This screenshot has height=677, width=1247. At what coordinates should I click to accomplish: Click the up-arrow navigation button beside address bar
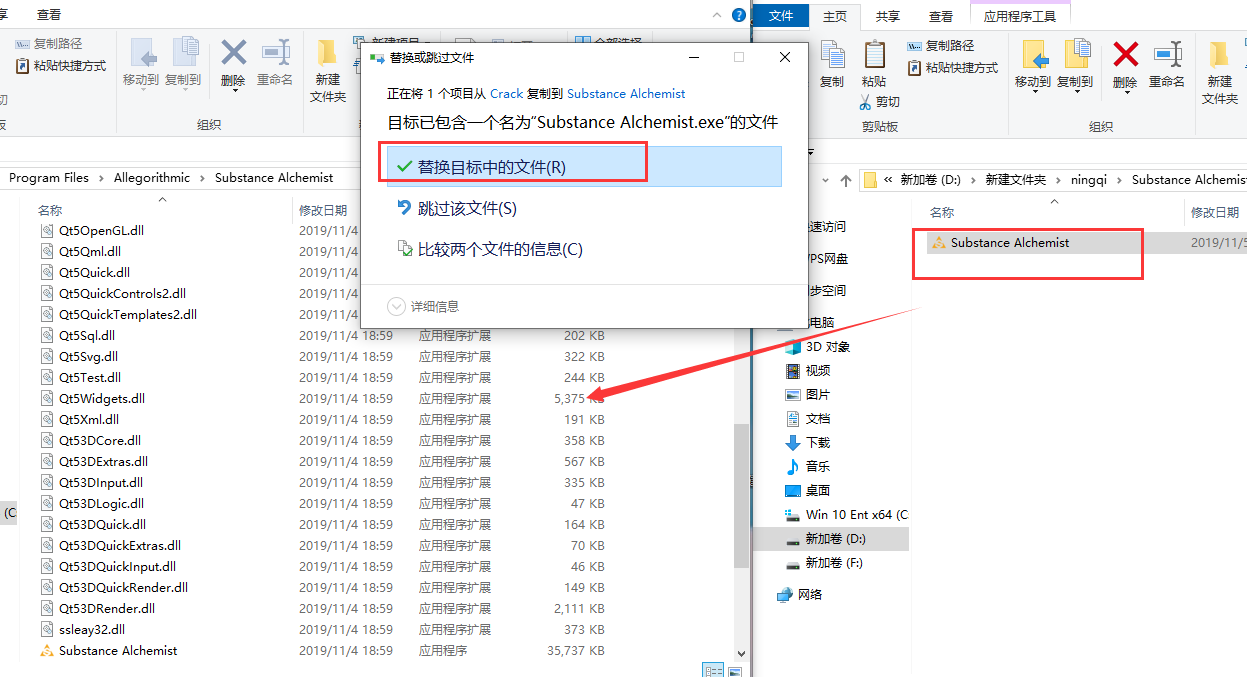(x=846, y=180)
